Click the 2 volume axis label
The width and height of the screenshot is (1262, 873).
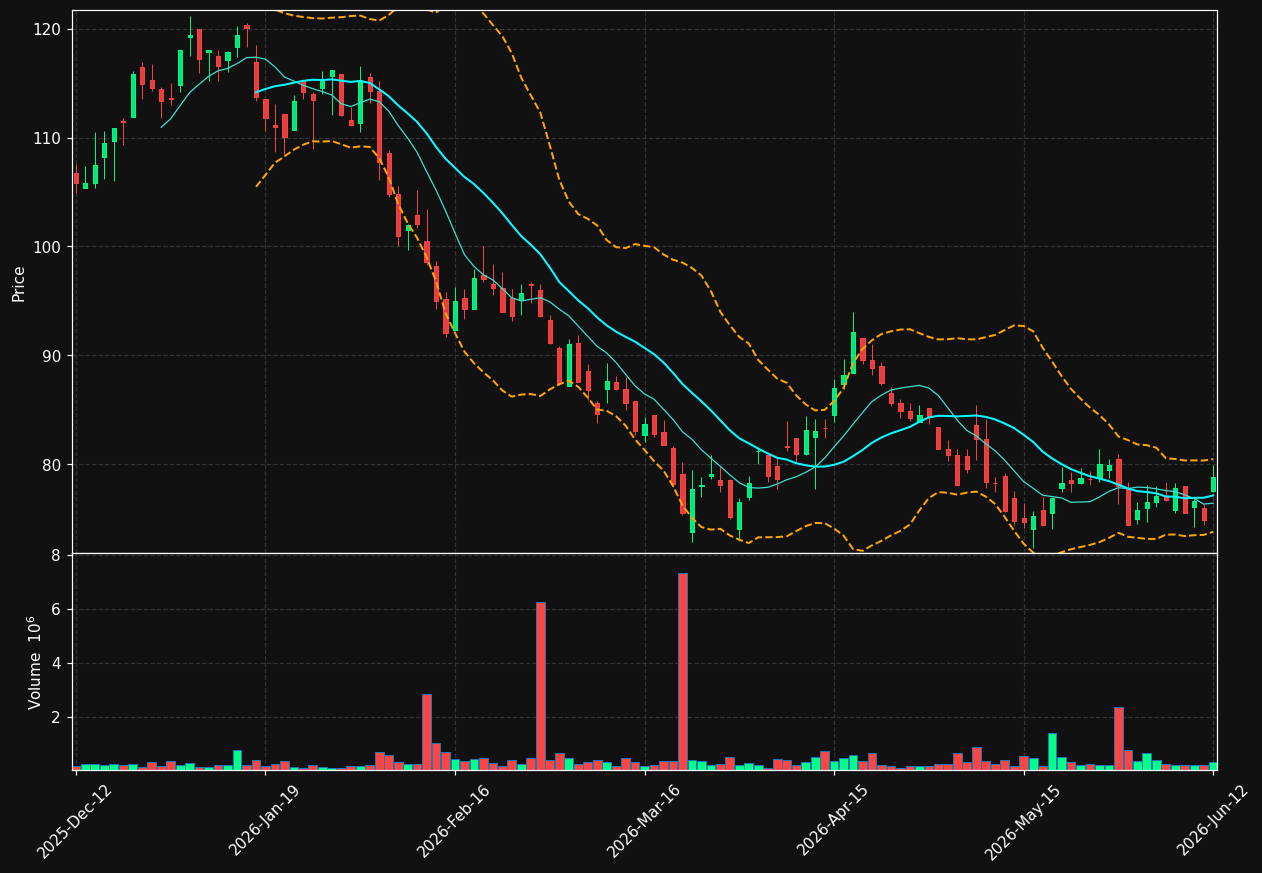pyautogui.click(x=57, y=718)
